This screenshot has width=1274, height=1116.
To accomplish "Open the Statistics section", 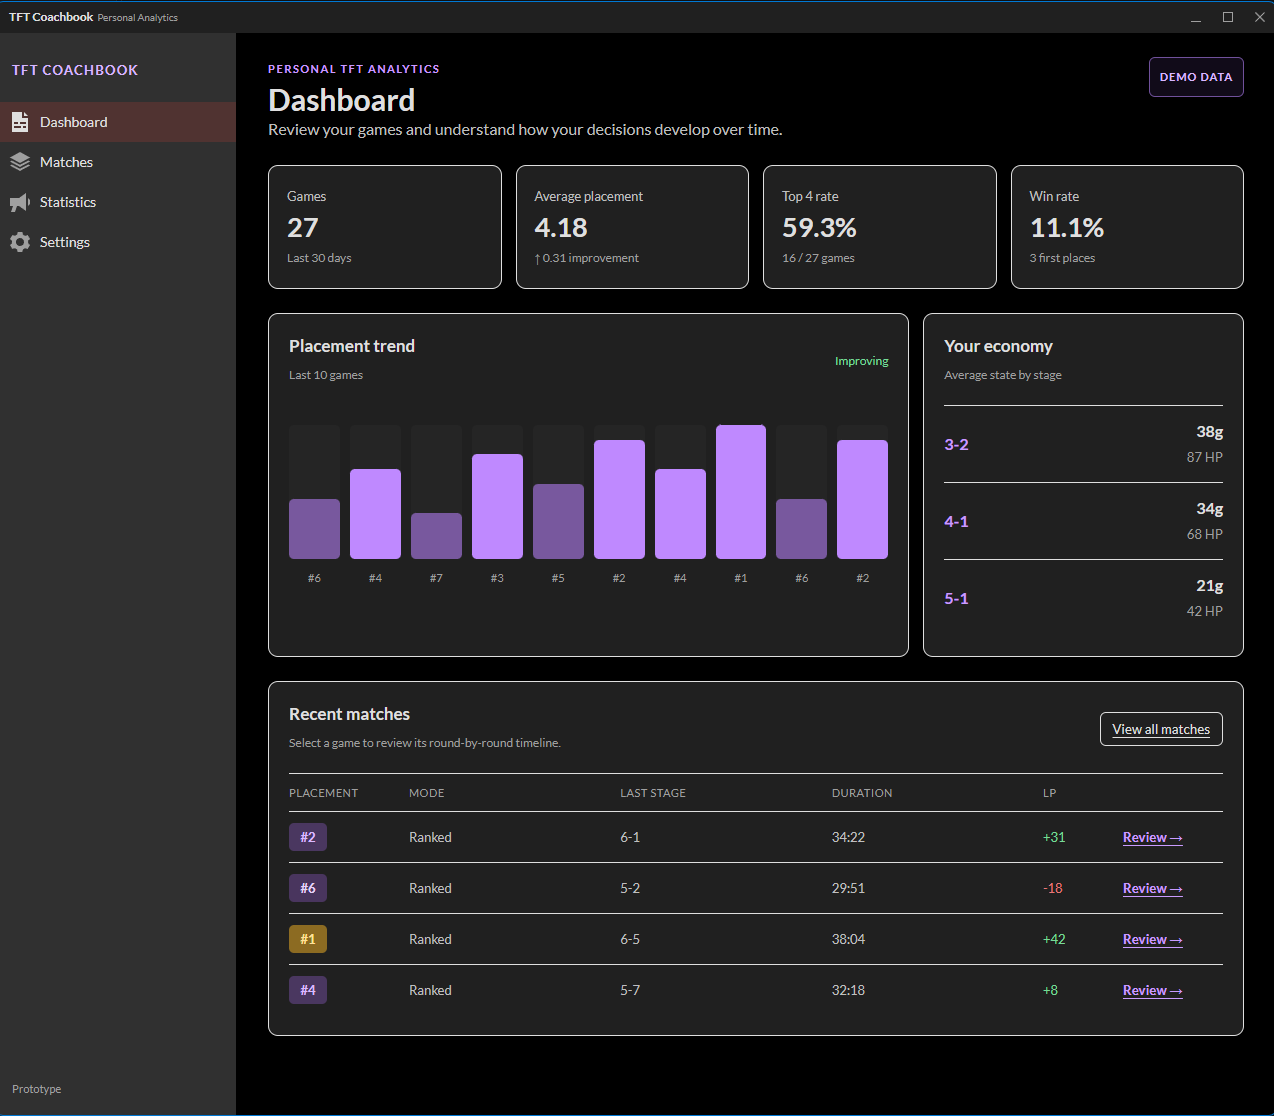I will 118,202.
